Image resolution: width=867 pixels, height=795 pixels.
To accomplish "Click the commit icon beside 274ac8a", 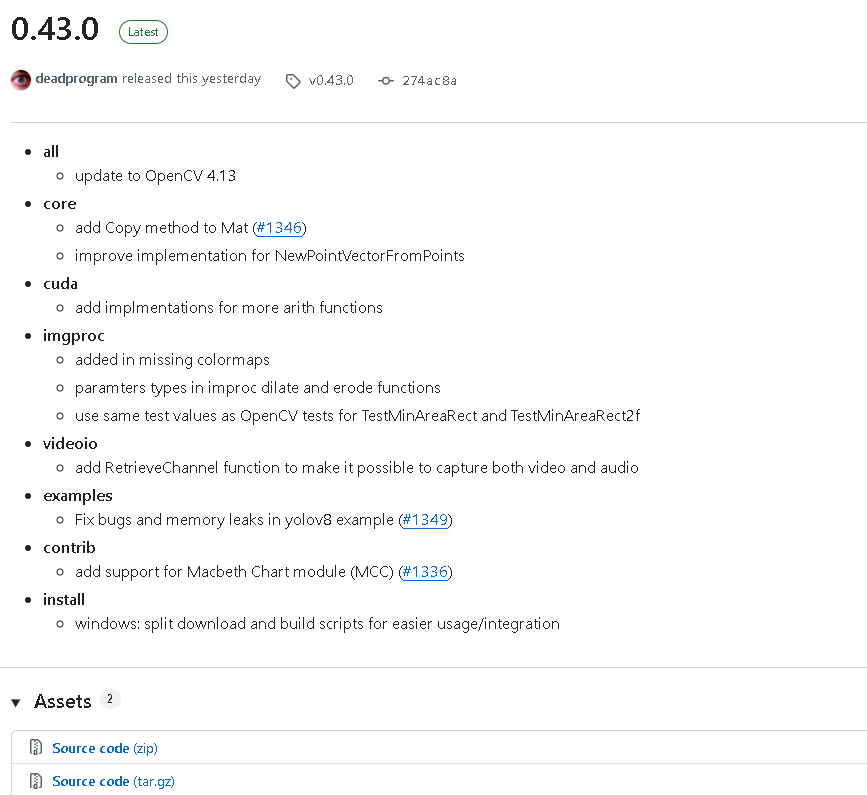I will click(386, 81).
